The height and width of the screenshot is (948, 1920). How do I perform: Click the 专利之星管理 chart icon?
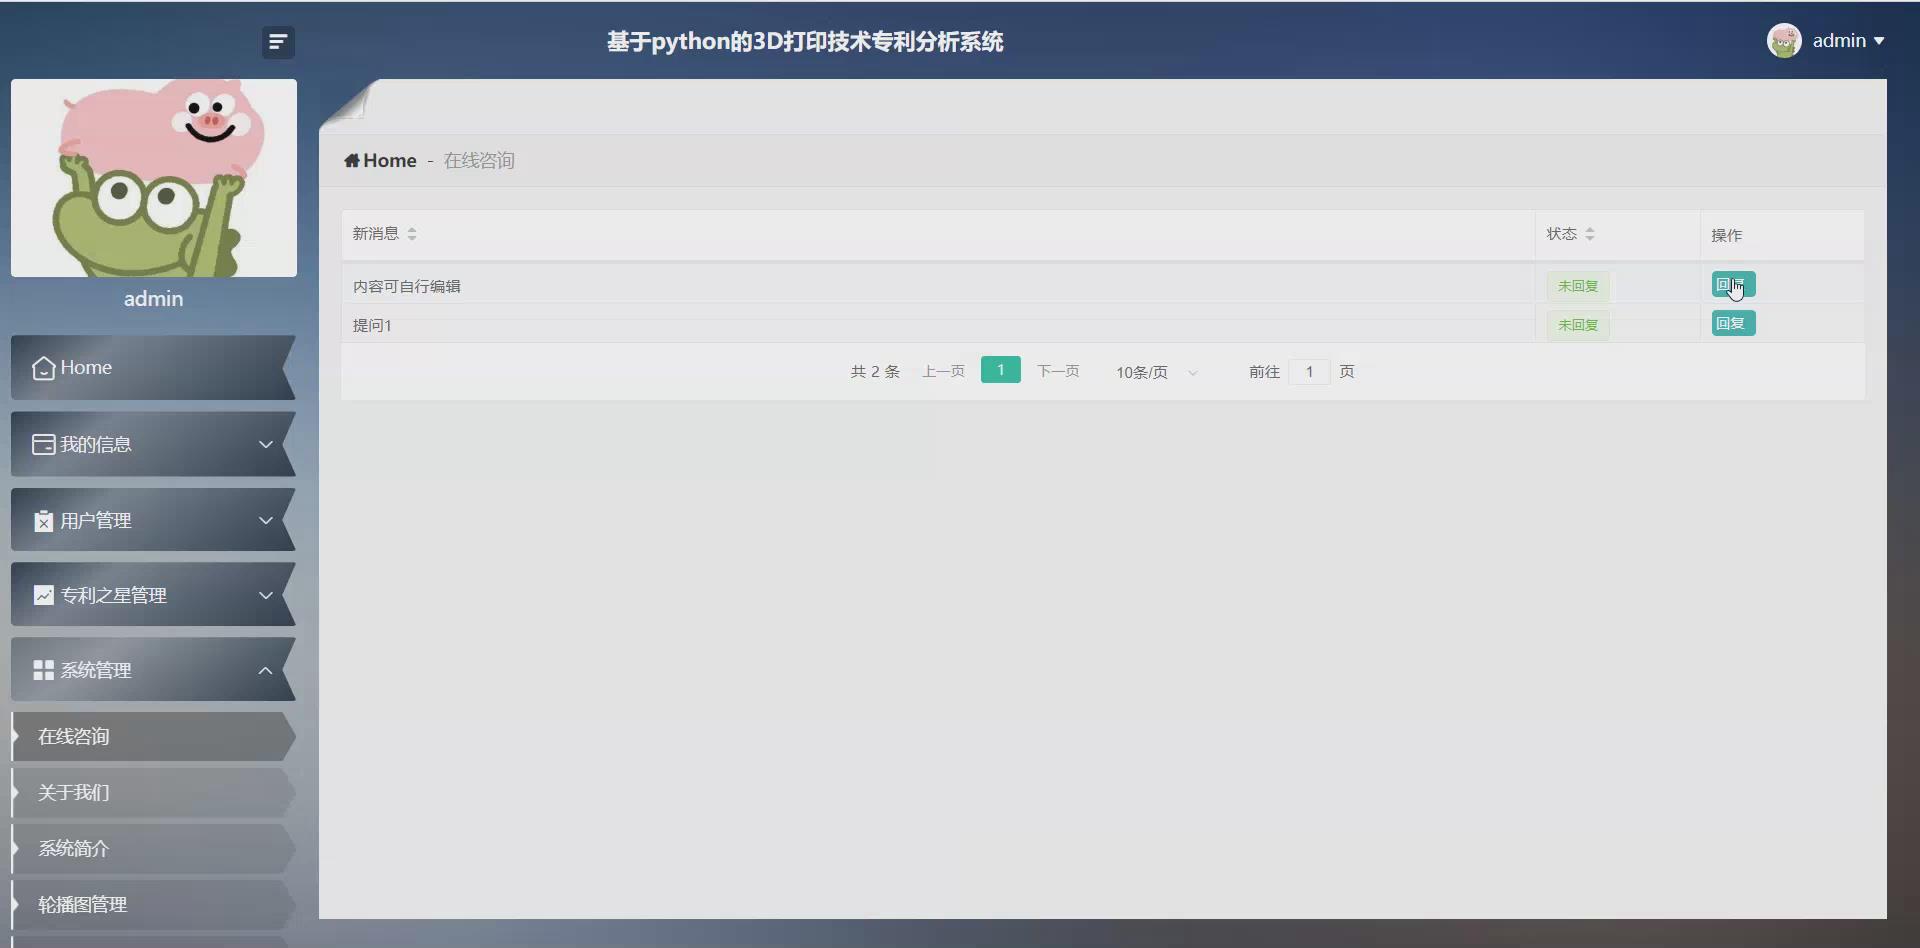[x=42, y=594]
